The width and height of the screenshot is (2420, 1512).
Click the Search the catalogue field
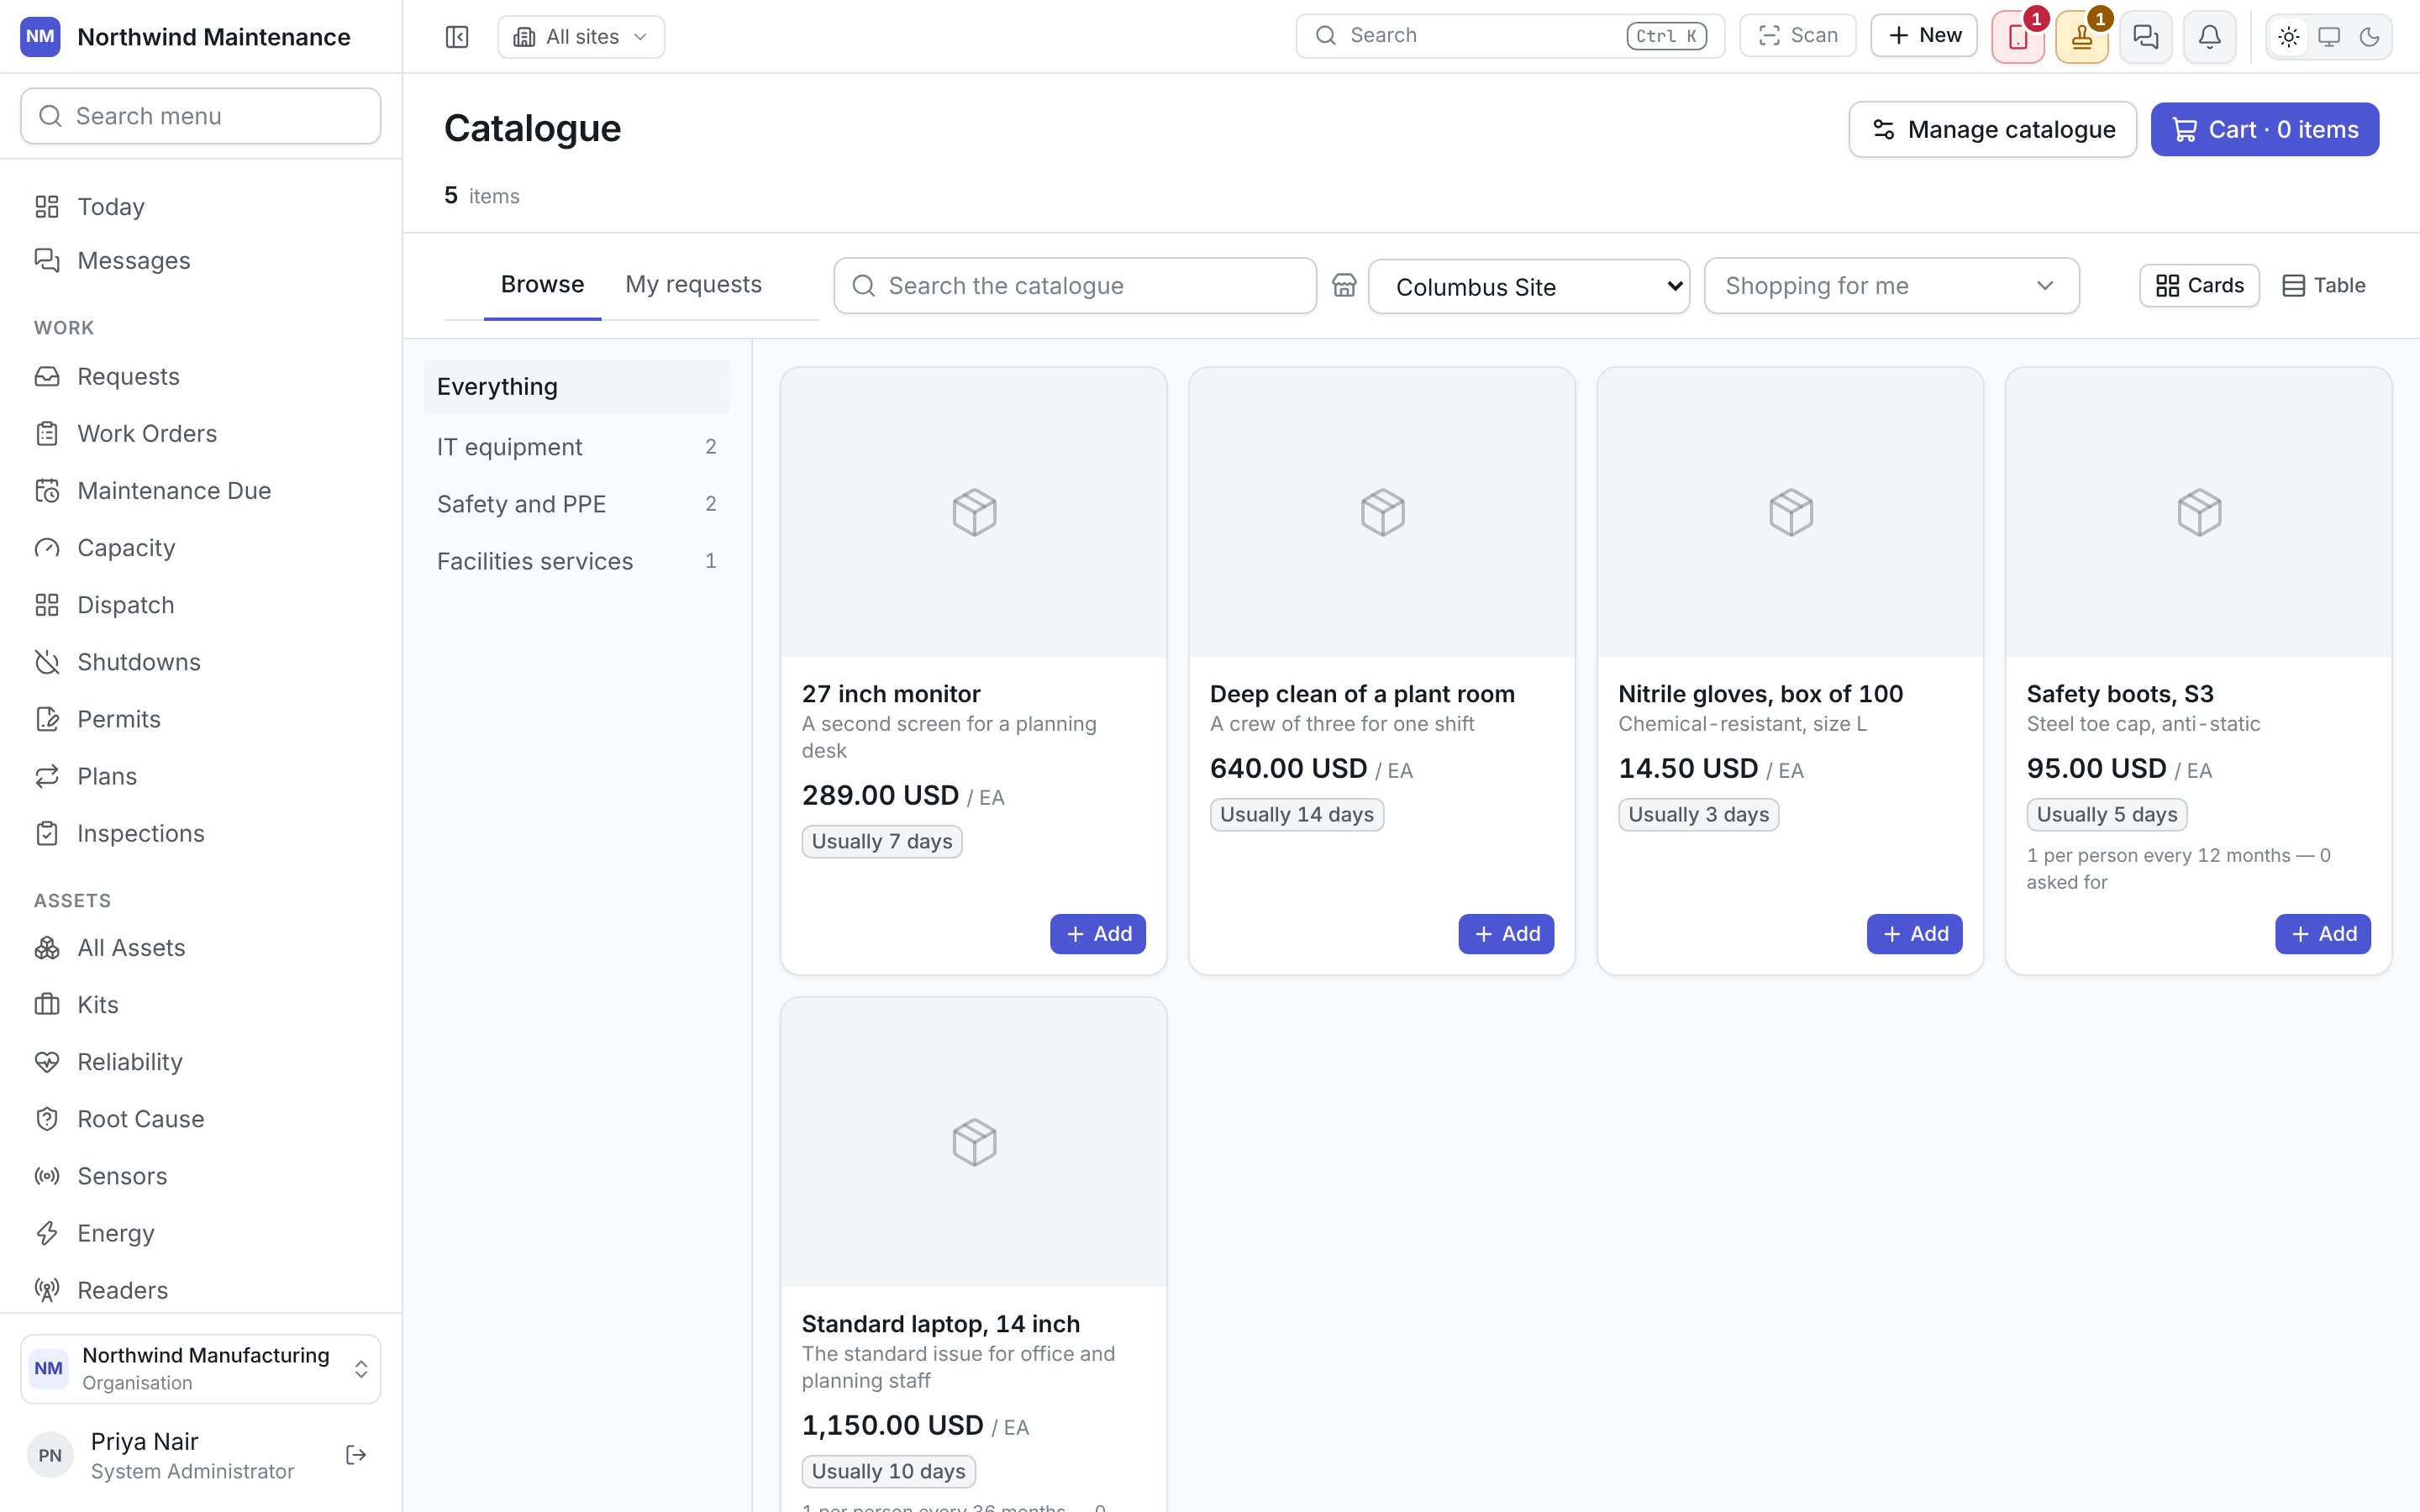(1075, 286)
